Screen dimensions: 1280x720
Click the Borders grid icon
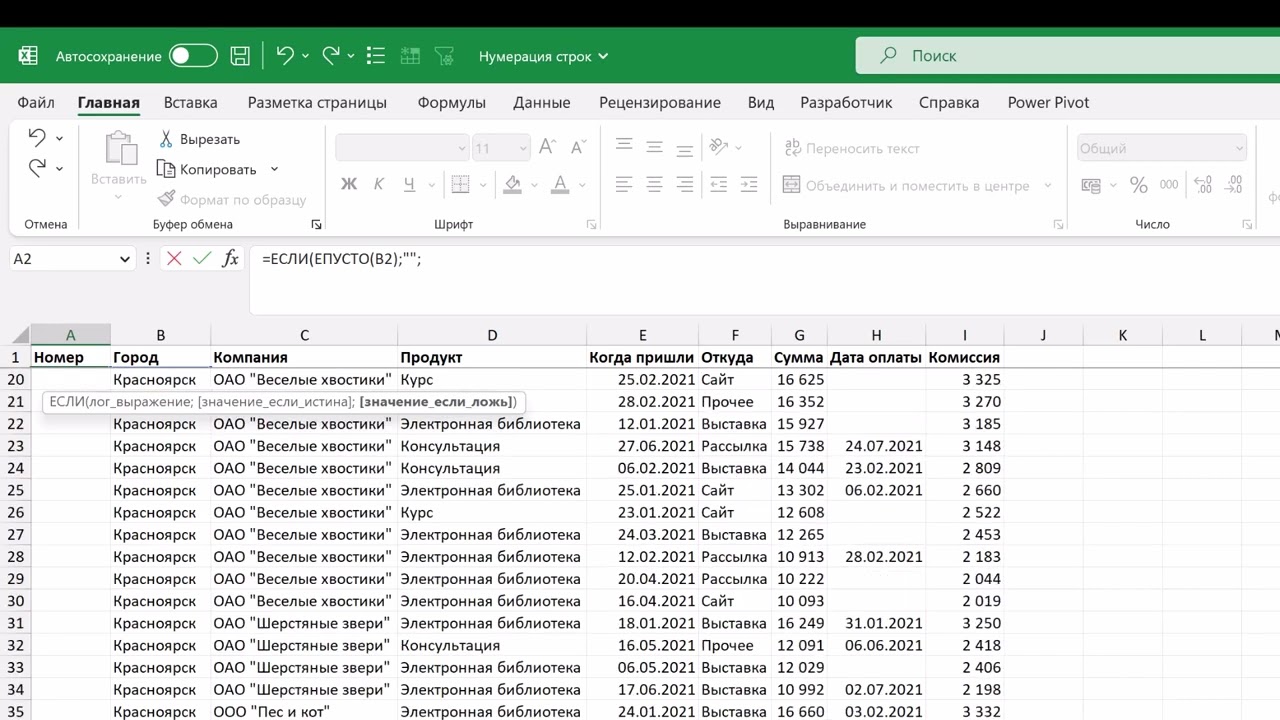point(460,184)
